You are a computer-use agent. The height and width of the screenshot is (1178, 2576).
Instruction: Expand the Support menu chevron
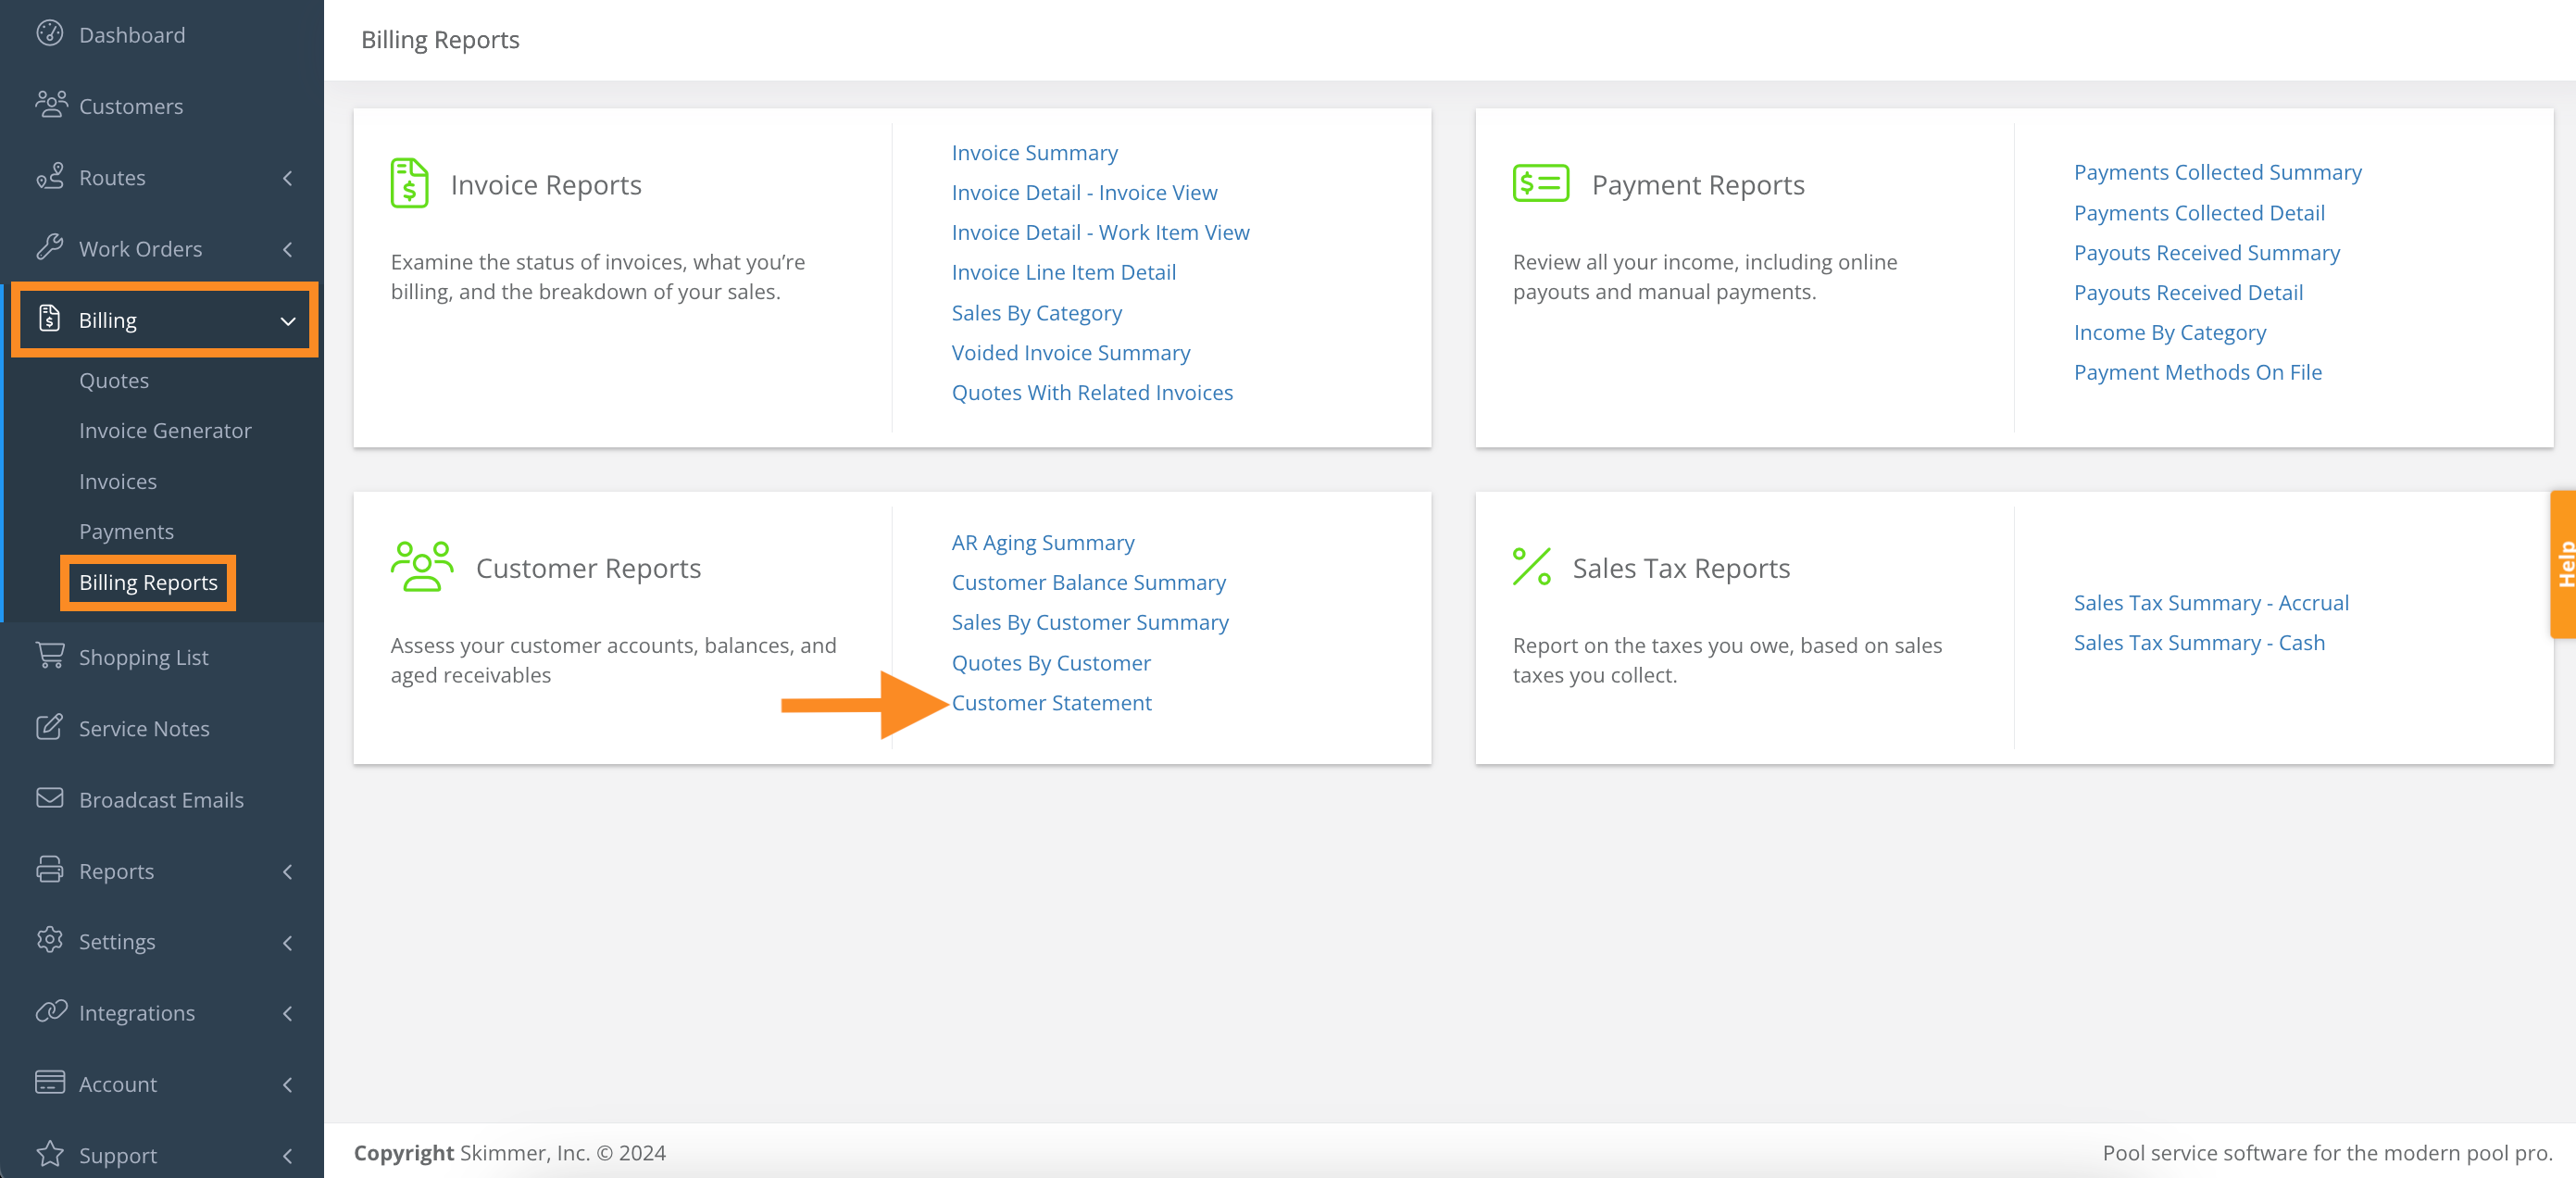pyautogui.click(x=288, y=1156)
